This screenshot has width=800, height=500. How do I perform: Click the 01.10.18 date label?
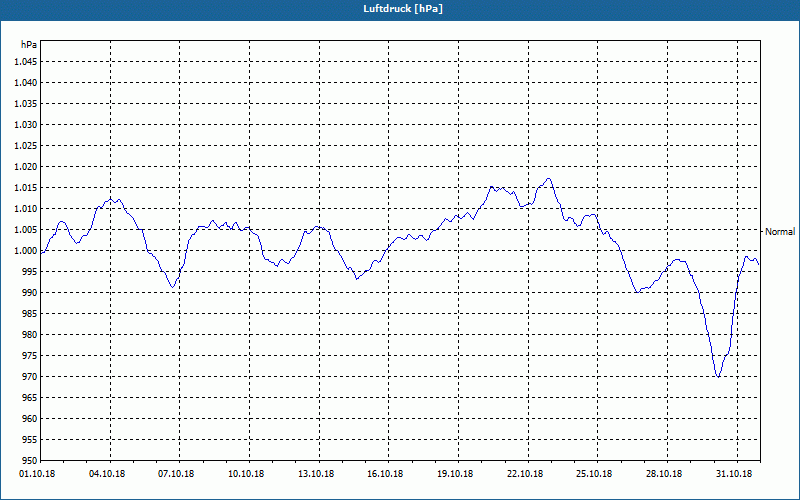pyautogui.click(x=37, y=474)
